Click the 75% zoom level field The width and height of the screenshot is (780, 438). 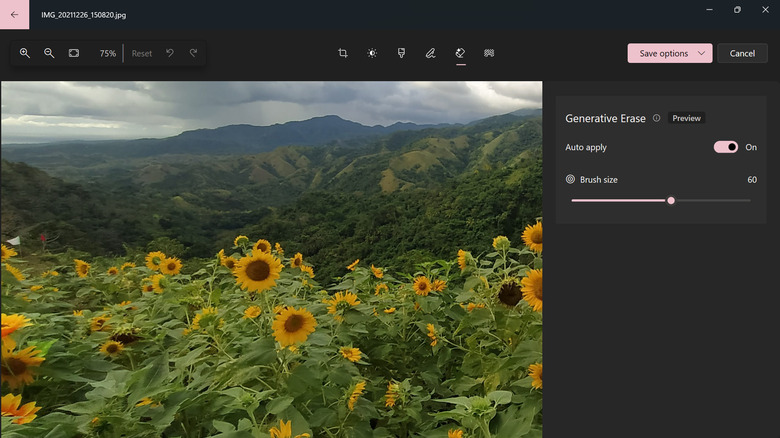pos(107,53)
